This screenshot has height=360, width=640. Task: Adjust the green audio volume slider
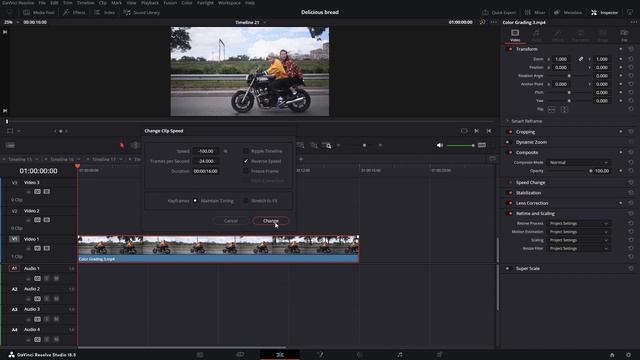pyautogui.click(x=460, y=145)
